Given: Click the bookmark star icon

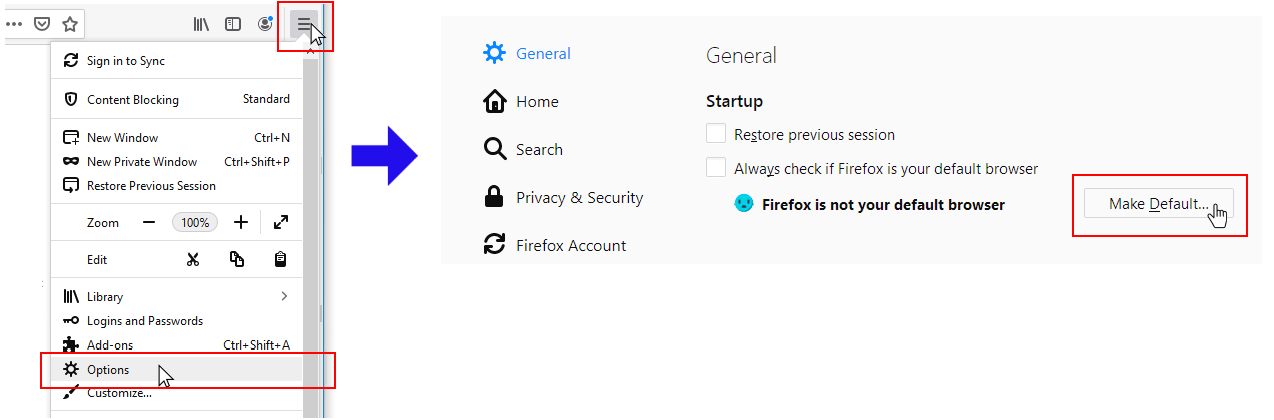Looking at the screenshot, I should click(x=70, y=24).
